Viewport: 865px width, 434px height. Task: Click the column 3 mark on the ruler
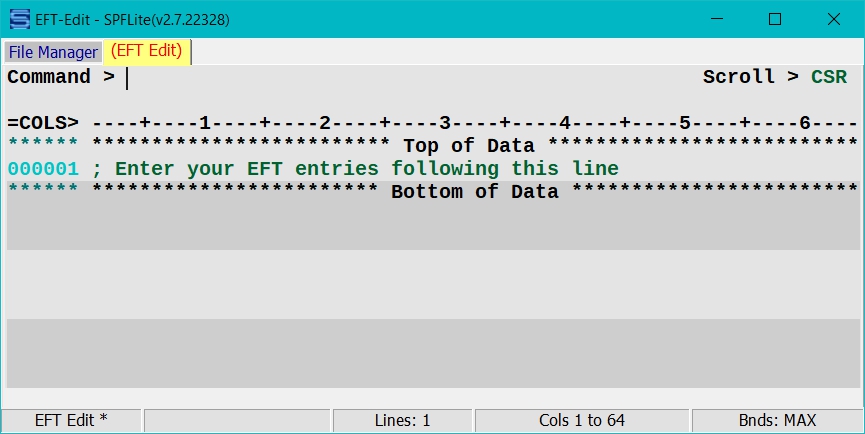[x=445, y=123]
